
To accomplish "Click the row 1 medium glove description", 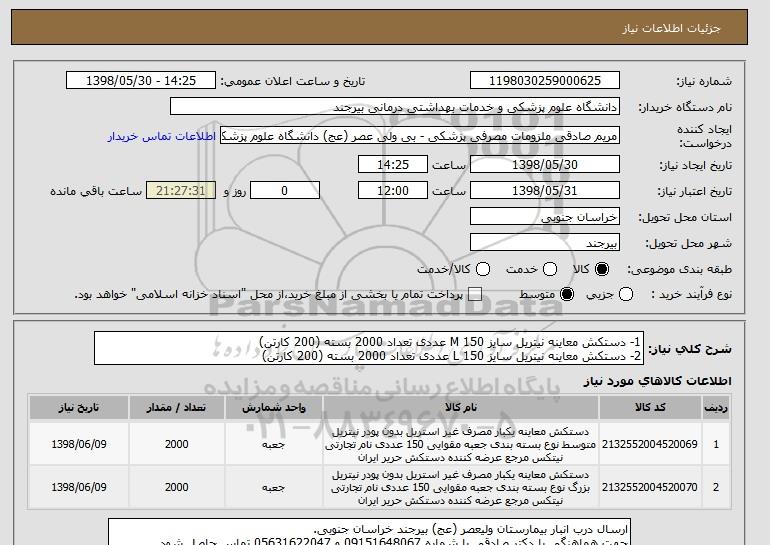I will pos(461,444).
